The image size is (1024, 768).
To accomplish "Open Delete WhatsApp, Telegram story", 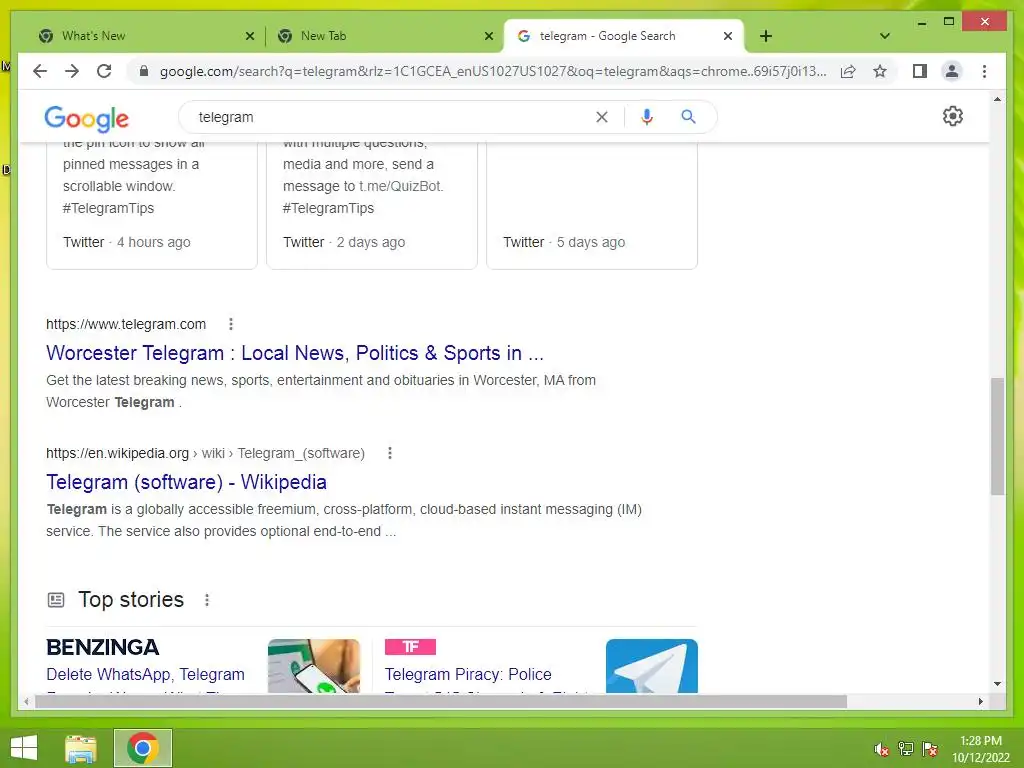I will 145,674.
